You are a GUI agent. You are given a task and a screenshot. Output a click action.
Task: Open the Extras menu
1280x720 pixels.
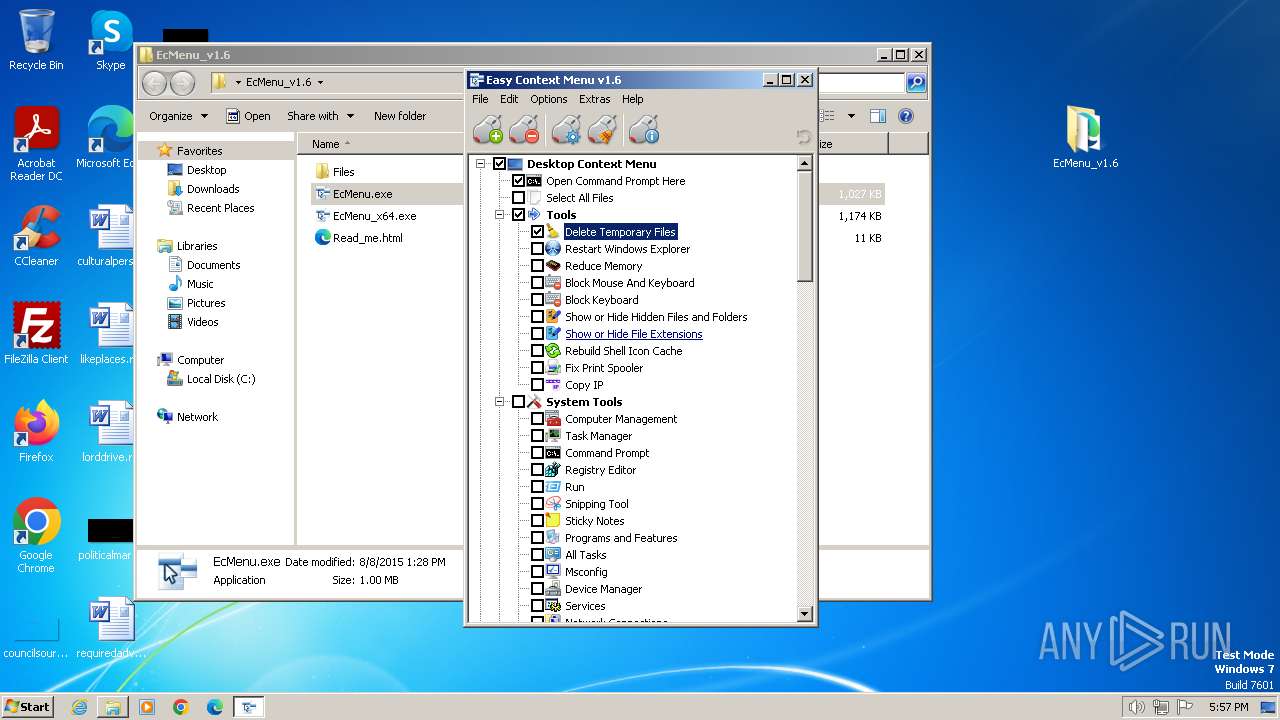(594, 99)
